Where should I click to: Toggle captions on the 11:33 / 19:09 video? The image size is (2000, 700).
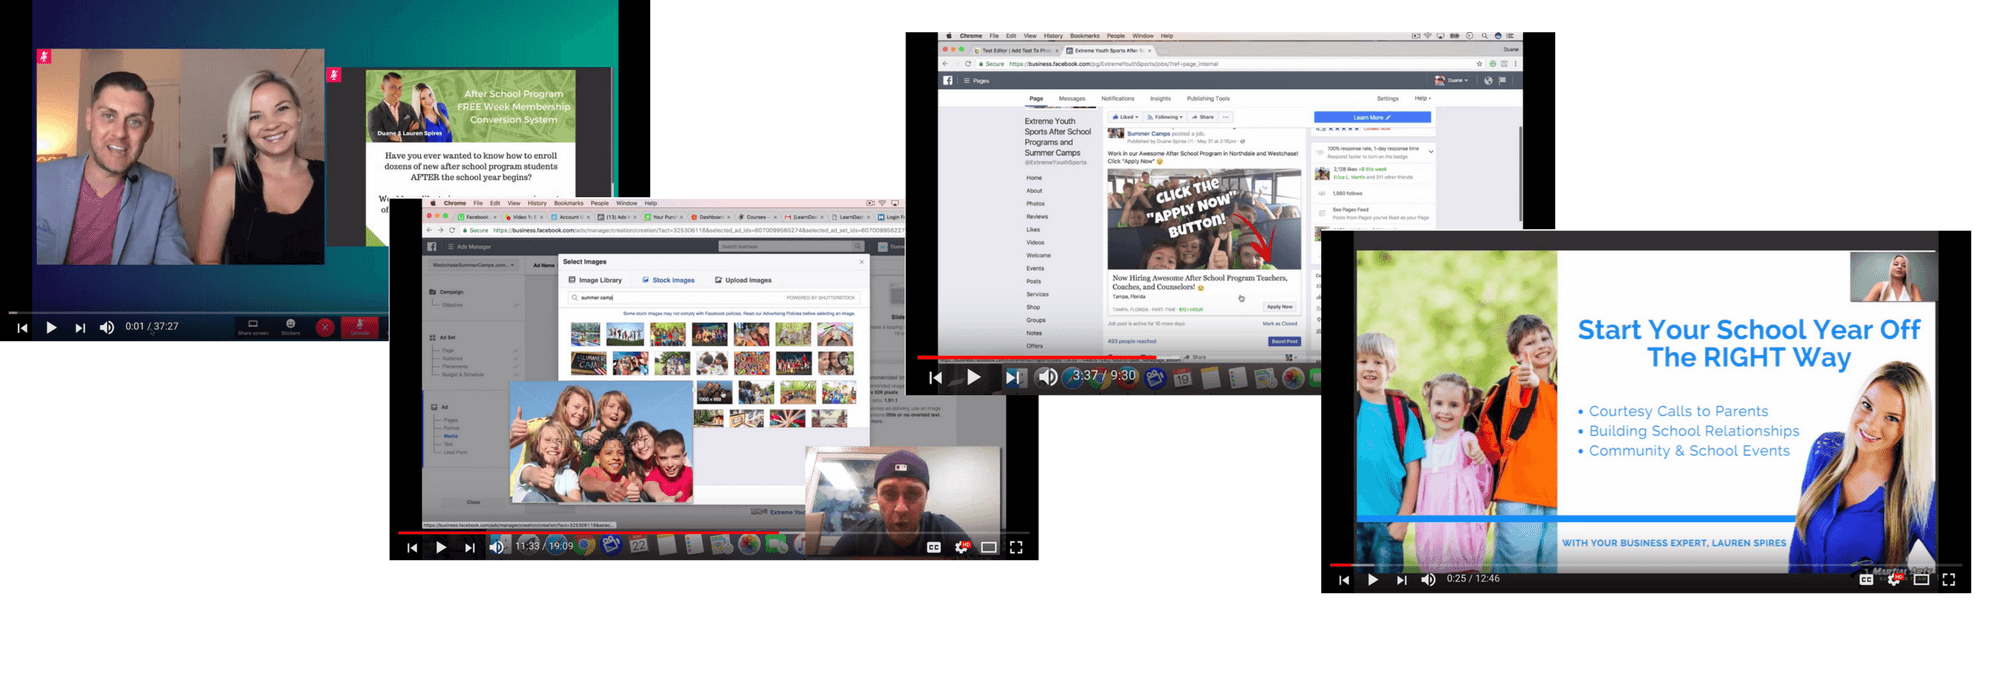(x=933, y=547)
